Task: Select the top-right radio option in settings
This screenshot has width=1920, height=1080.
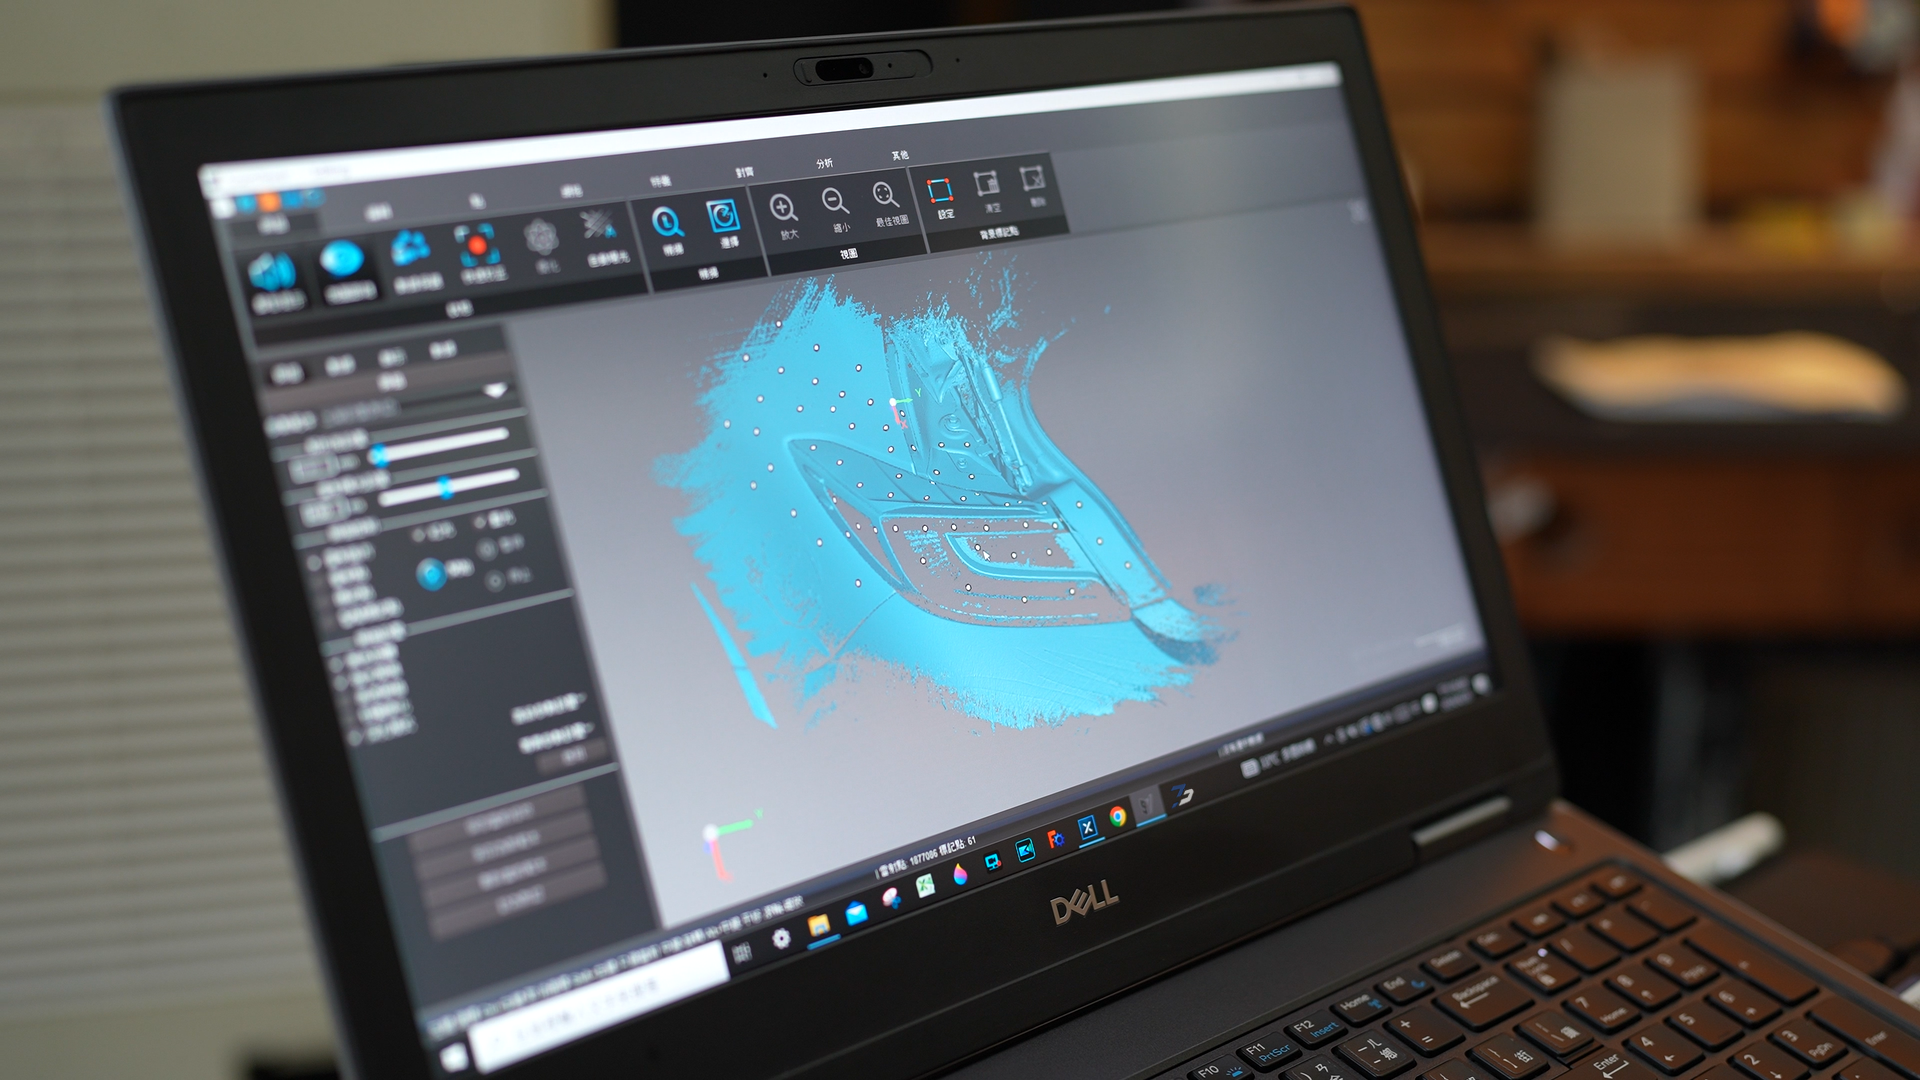Action: (481, 521)
